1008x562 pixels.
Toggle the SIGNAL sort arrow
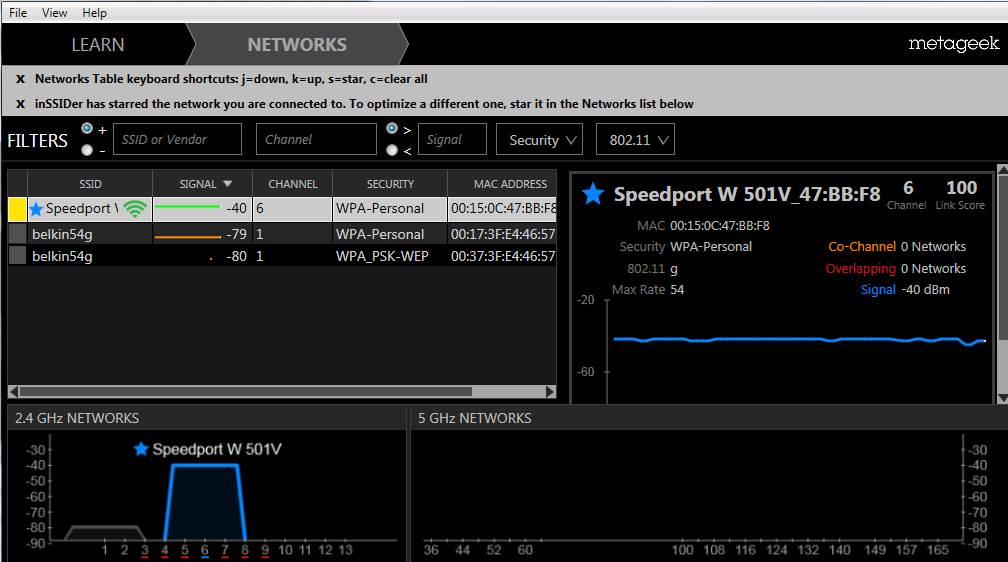point(228,184)
